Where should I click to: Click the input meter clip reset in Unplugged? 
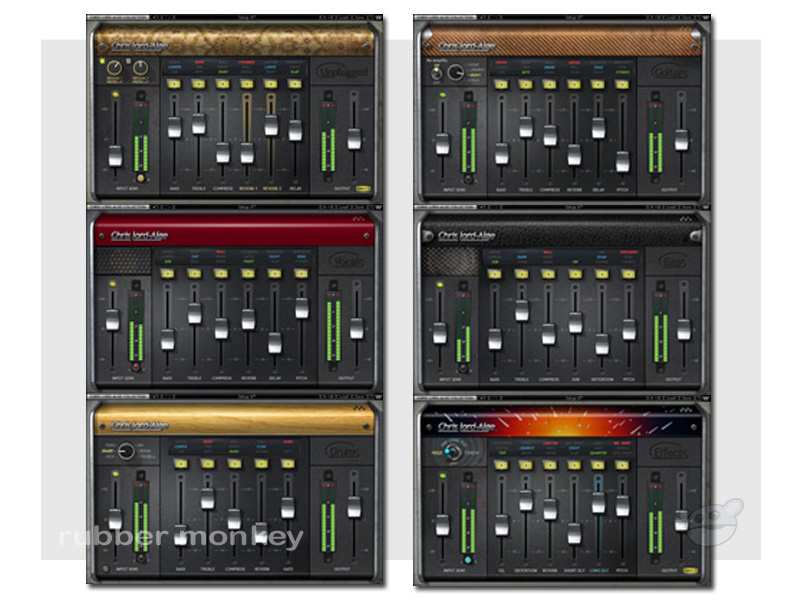(x=140, y=178)
